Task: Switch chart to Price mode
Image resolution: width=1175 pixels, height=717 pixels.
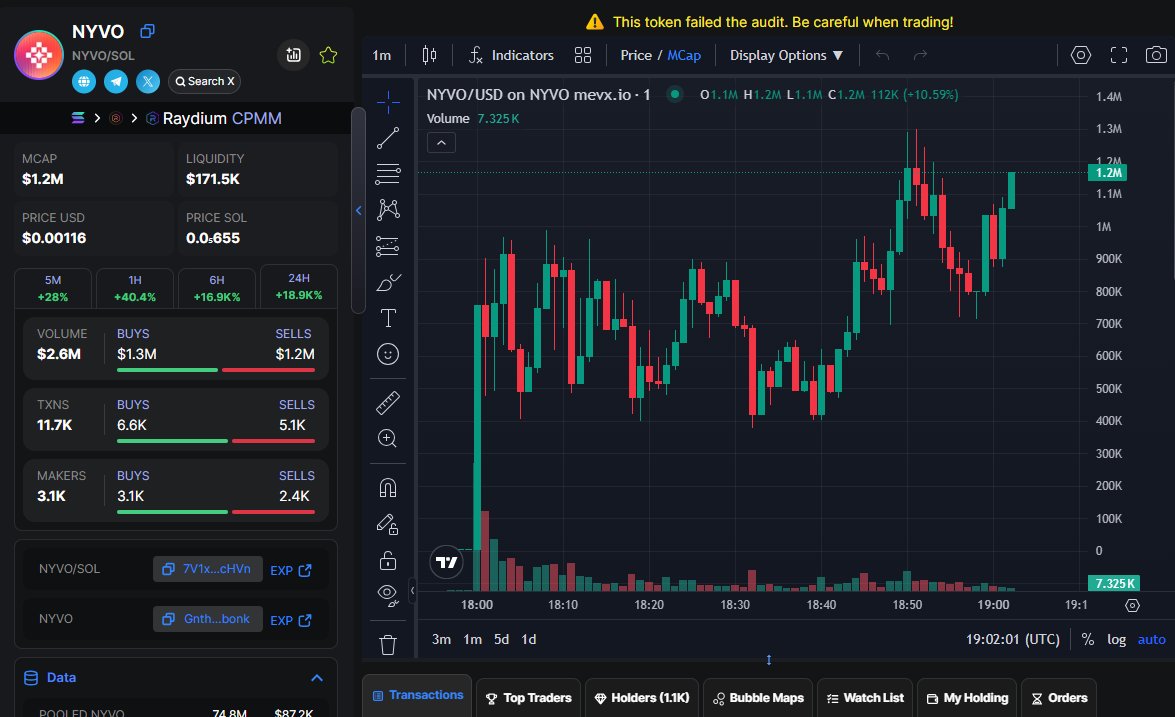Action: click(x=636, y=55)
